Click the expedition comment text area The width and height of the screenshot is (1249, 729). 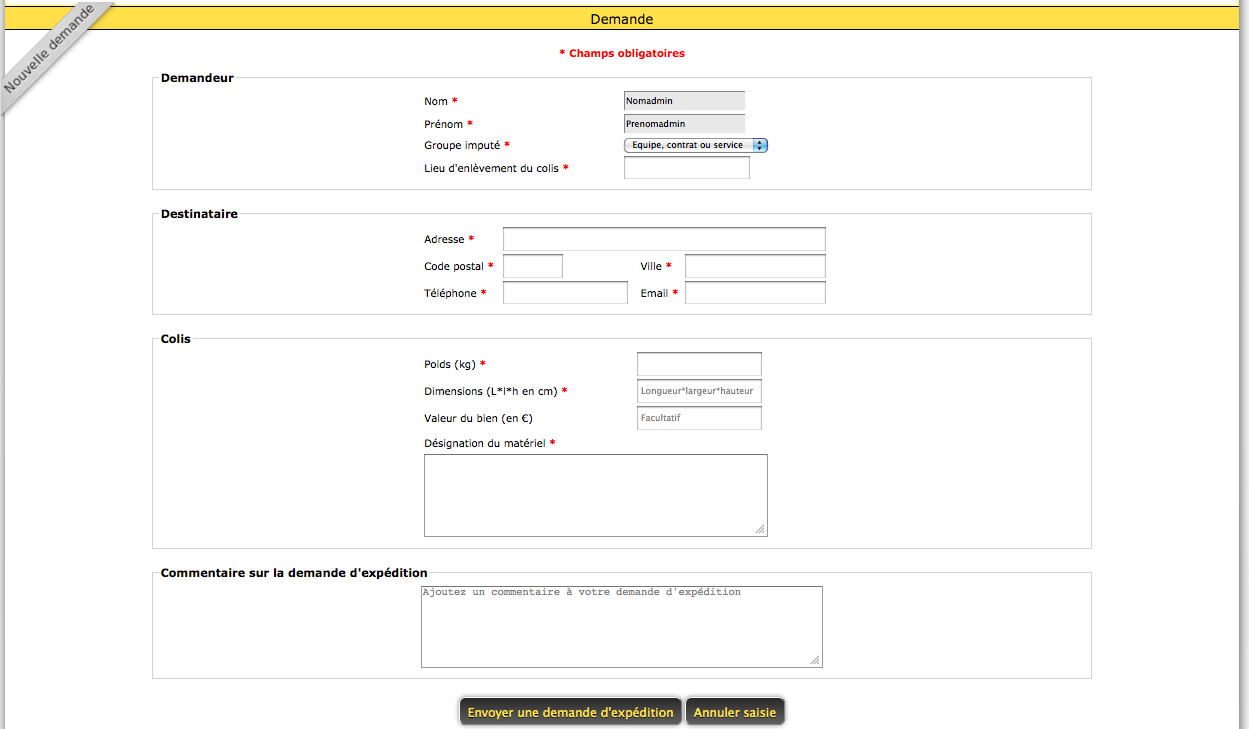click(621, 627)
